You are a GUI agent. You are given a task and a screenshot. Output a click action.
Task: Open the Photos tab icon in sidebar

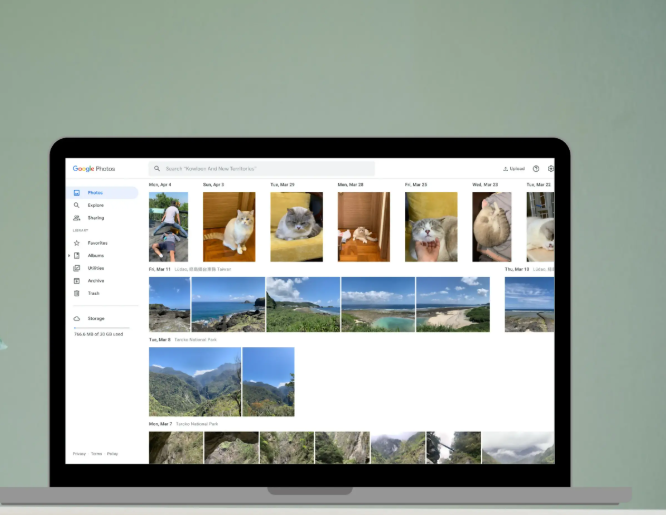pyautogui.click(x=76, y=193)
